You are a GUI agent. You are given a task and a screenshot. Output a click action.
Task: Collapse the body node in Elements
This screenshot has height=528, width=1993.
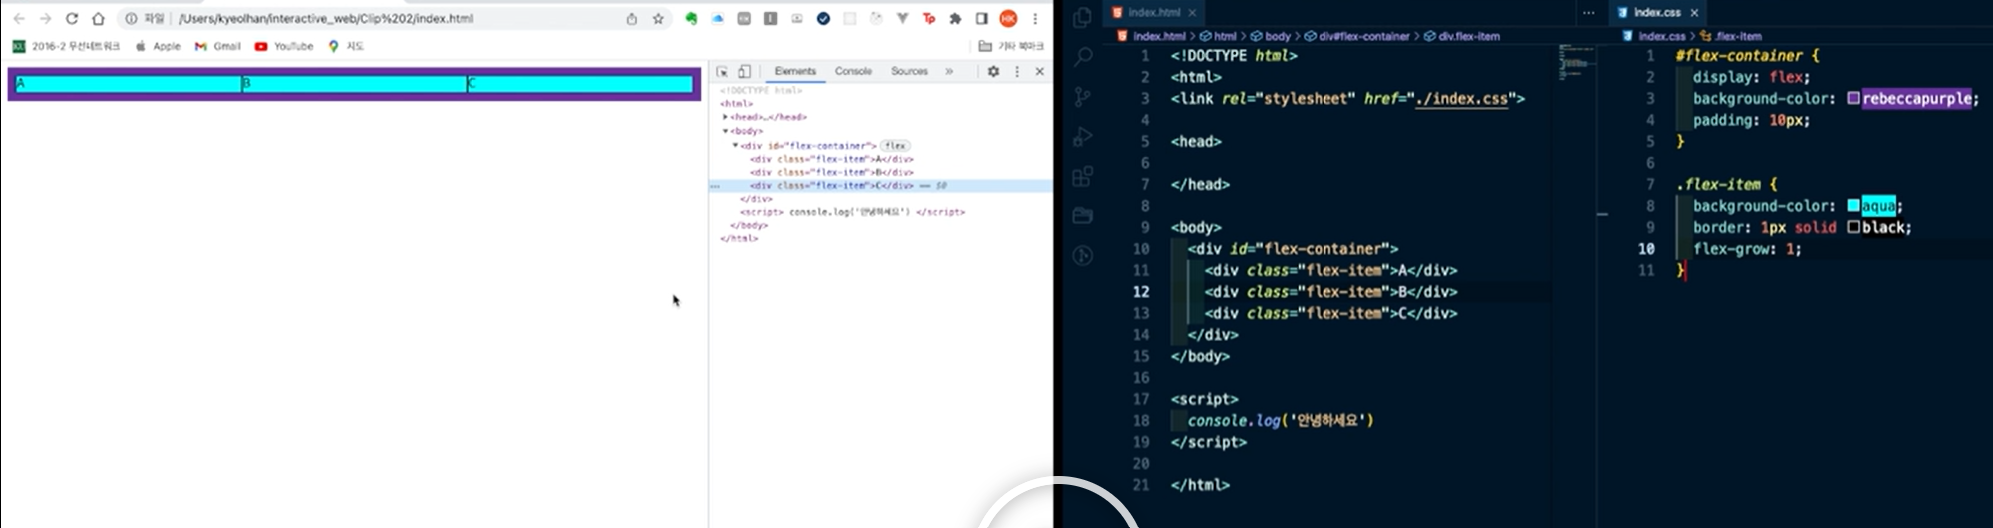[x=725, y=131]
